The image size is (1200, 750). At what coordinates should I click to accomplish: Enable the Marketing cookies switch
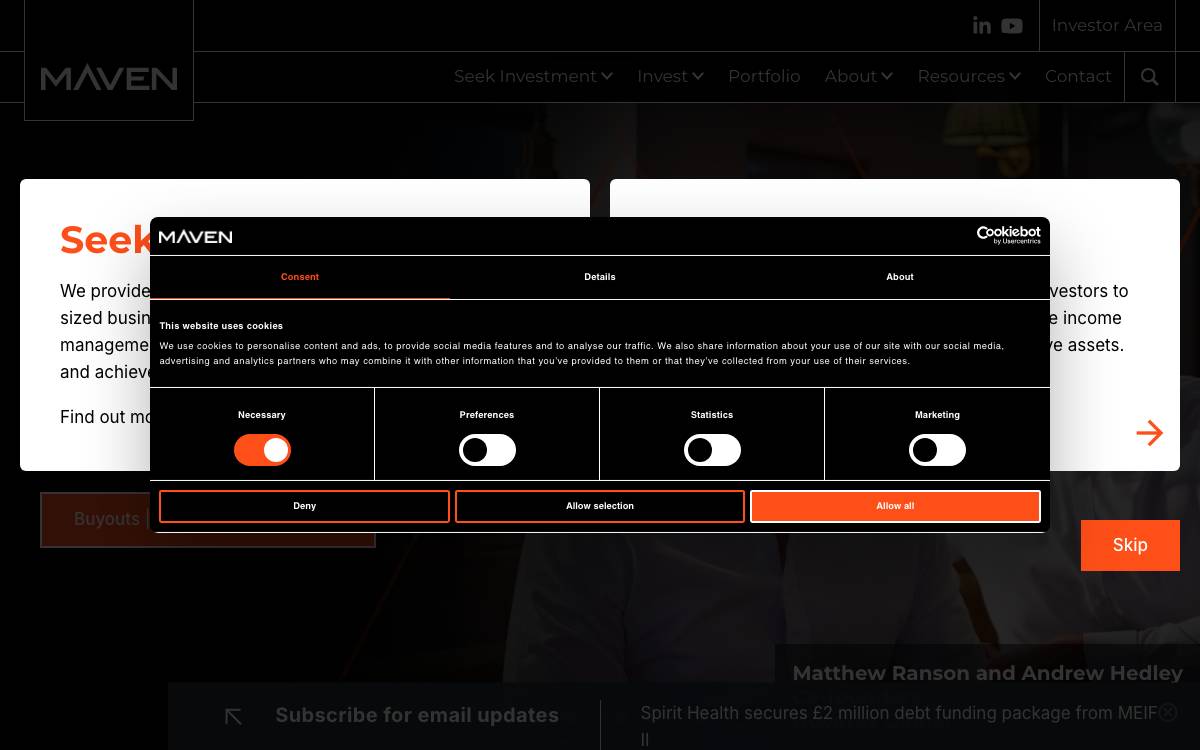937,450
